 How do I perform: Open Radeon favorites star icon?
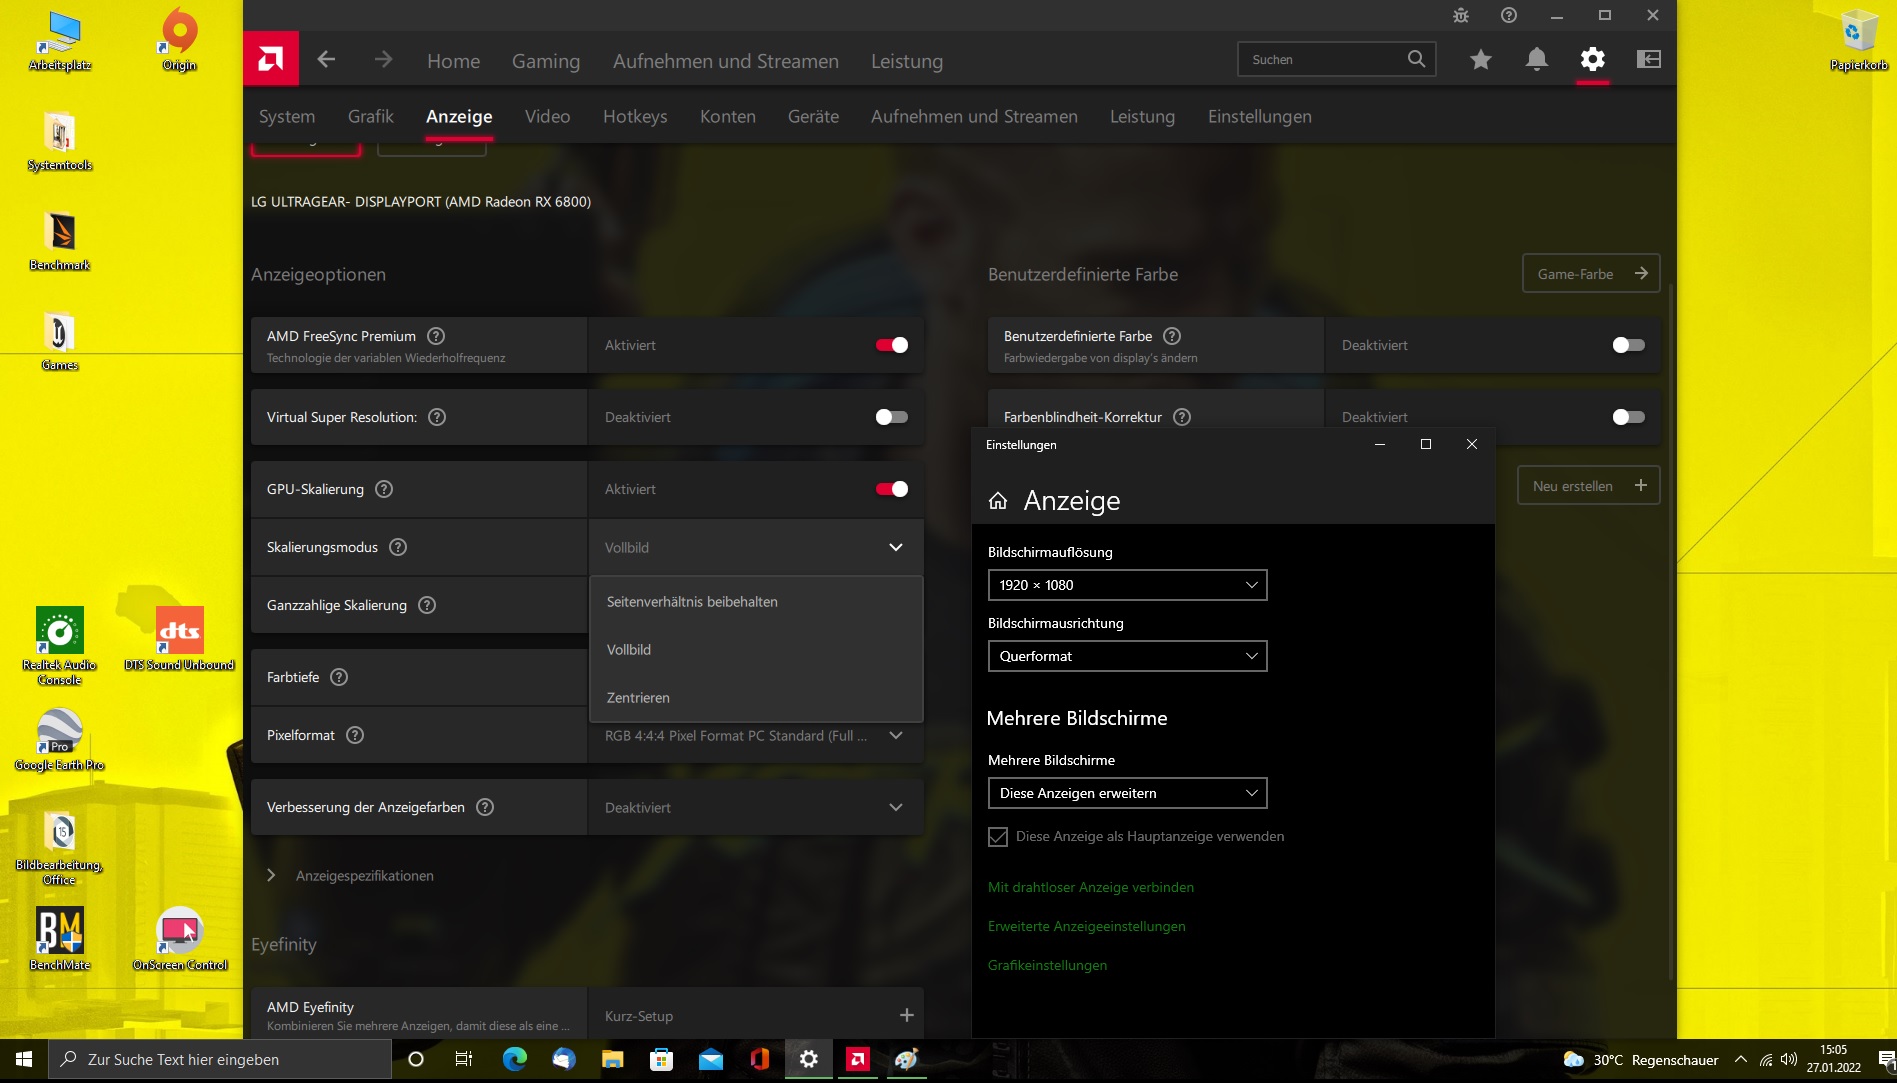1481,60
